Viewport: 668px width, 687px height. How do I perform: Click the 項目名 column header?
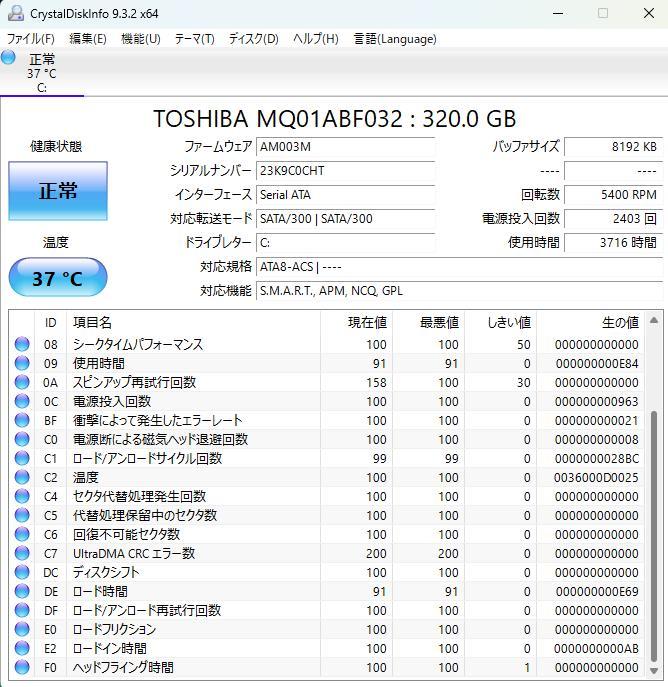tap(193, 323)
